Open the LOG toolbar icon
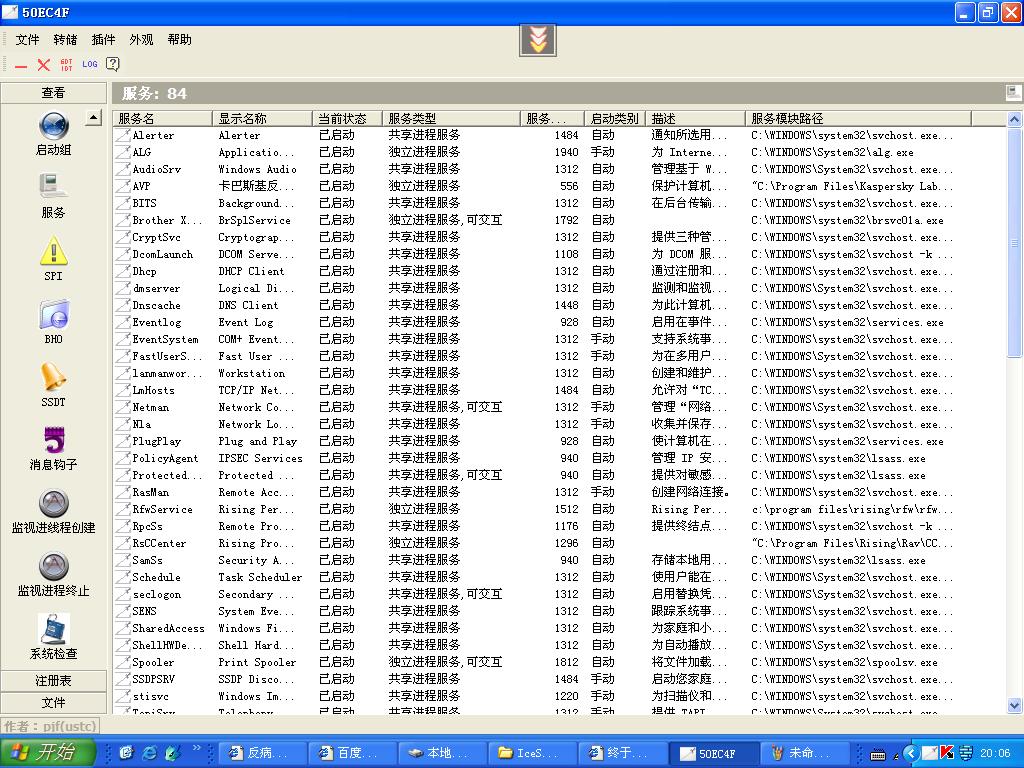This screenshot has width=1024, height=768. (x=89, y=64)
